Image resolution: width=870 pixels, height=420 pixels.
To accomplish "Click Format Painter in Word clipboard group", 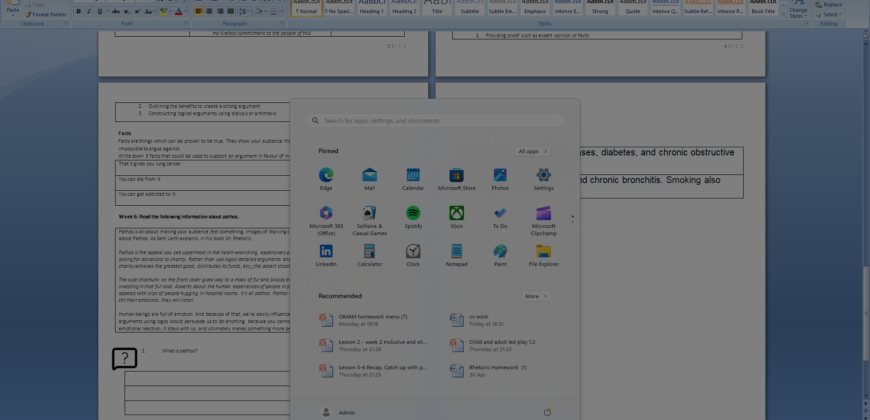I will click(45, 14).
